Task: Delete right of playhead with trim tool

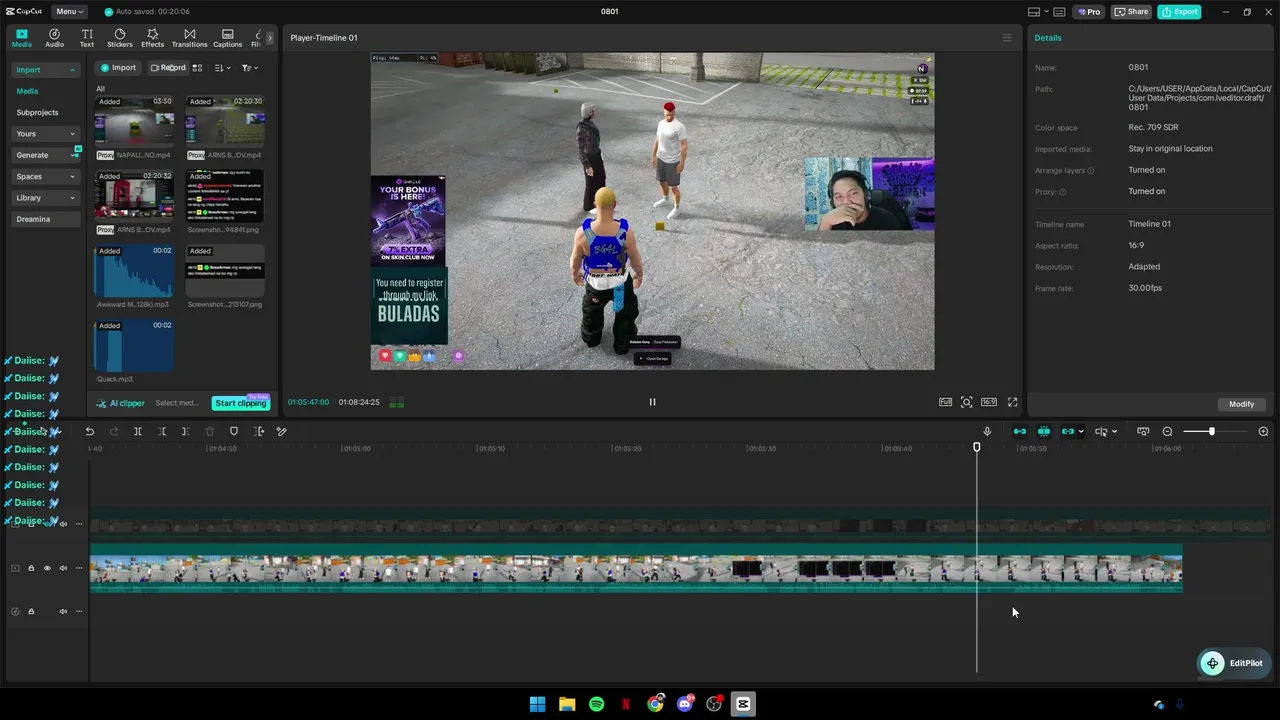Action: (x=186, y=431)
